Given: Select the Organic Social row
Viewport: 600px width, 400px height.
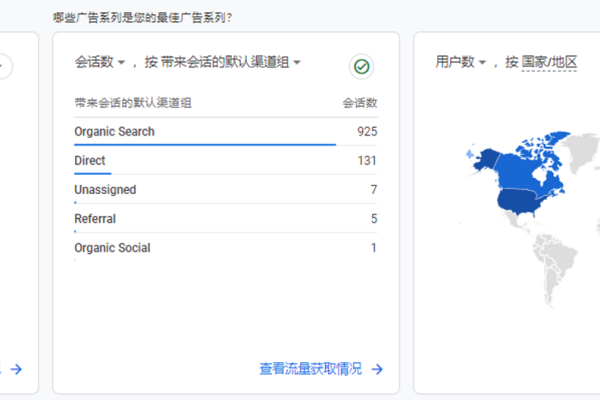Looking at the screenshot, I should [x=226, y=248].
